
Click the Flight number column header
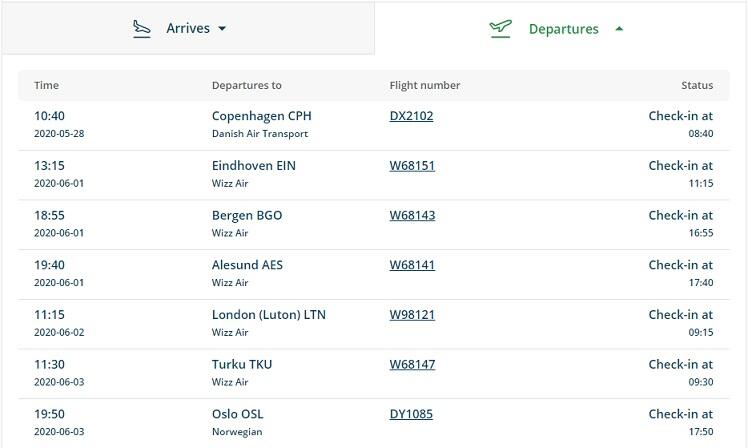point(425,85)
